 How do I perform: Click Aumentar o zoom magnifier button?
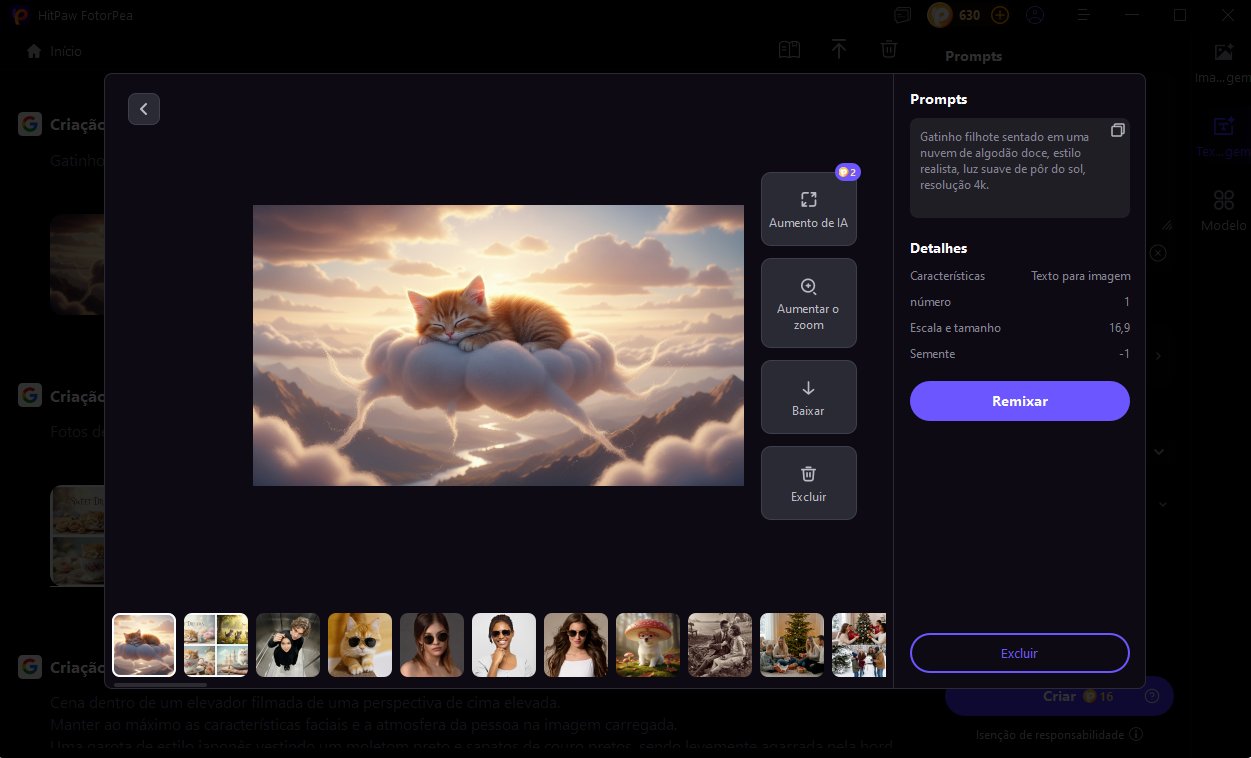coord(808,303)
